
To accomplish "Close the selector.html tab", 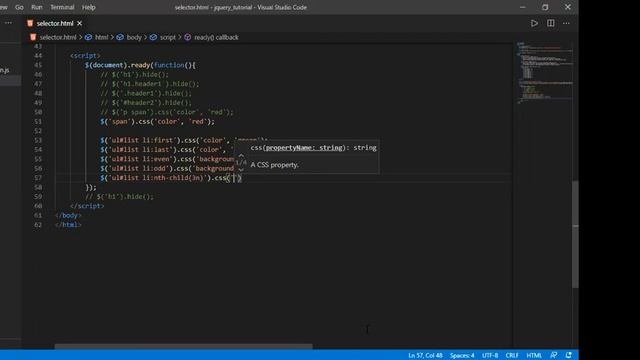I will tap(80, 23).
